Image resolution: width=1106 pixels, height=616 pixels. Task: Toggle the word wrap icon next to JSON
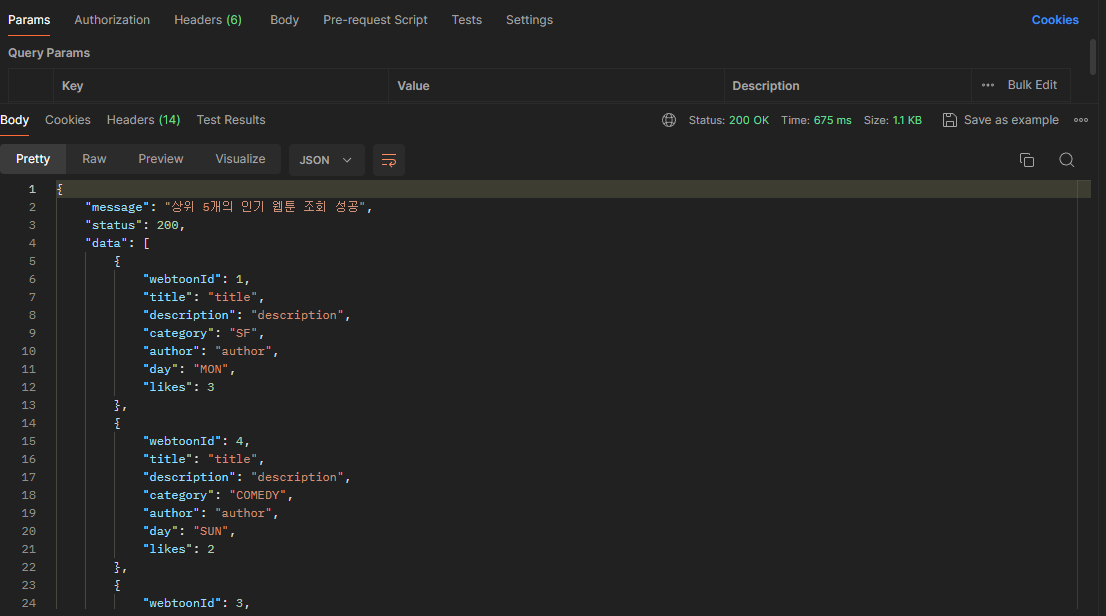(389, 160)
